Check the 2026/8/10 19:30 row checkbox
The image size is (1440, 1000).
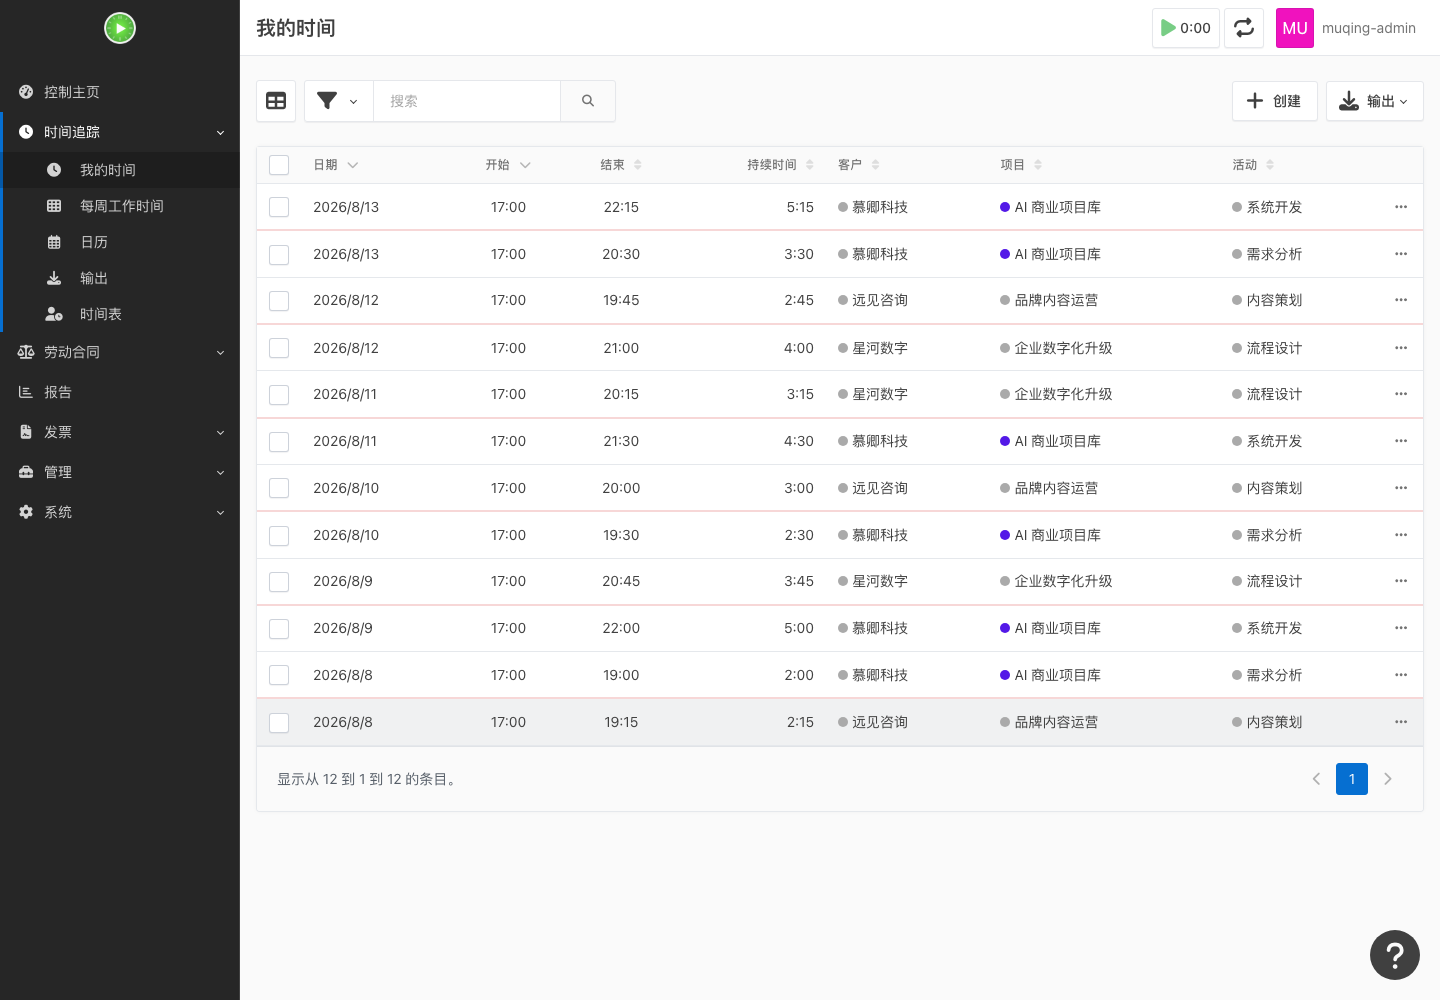(279, 536)
